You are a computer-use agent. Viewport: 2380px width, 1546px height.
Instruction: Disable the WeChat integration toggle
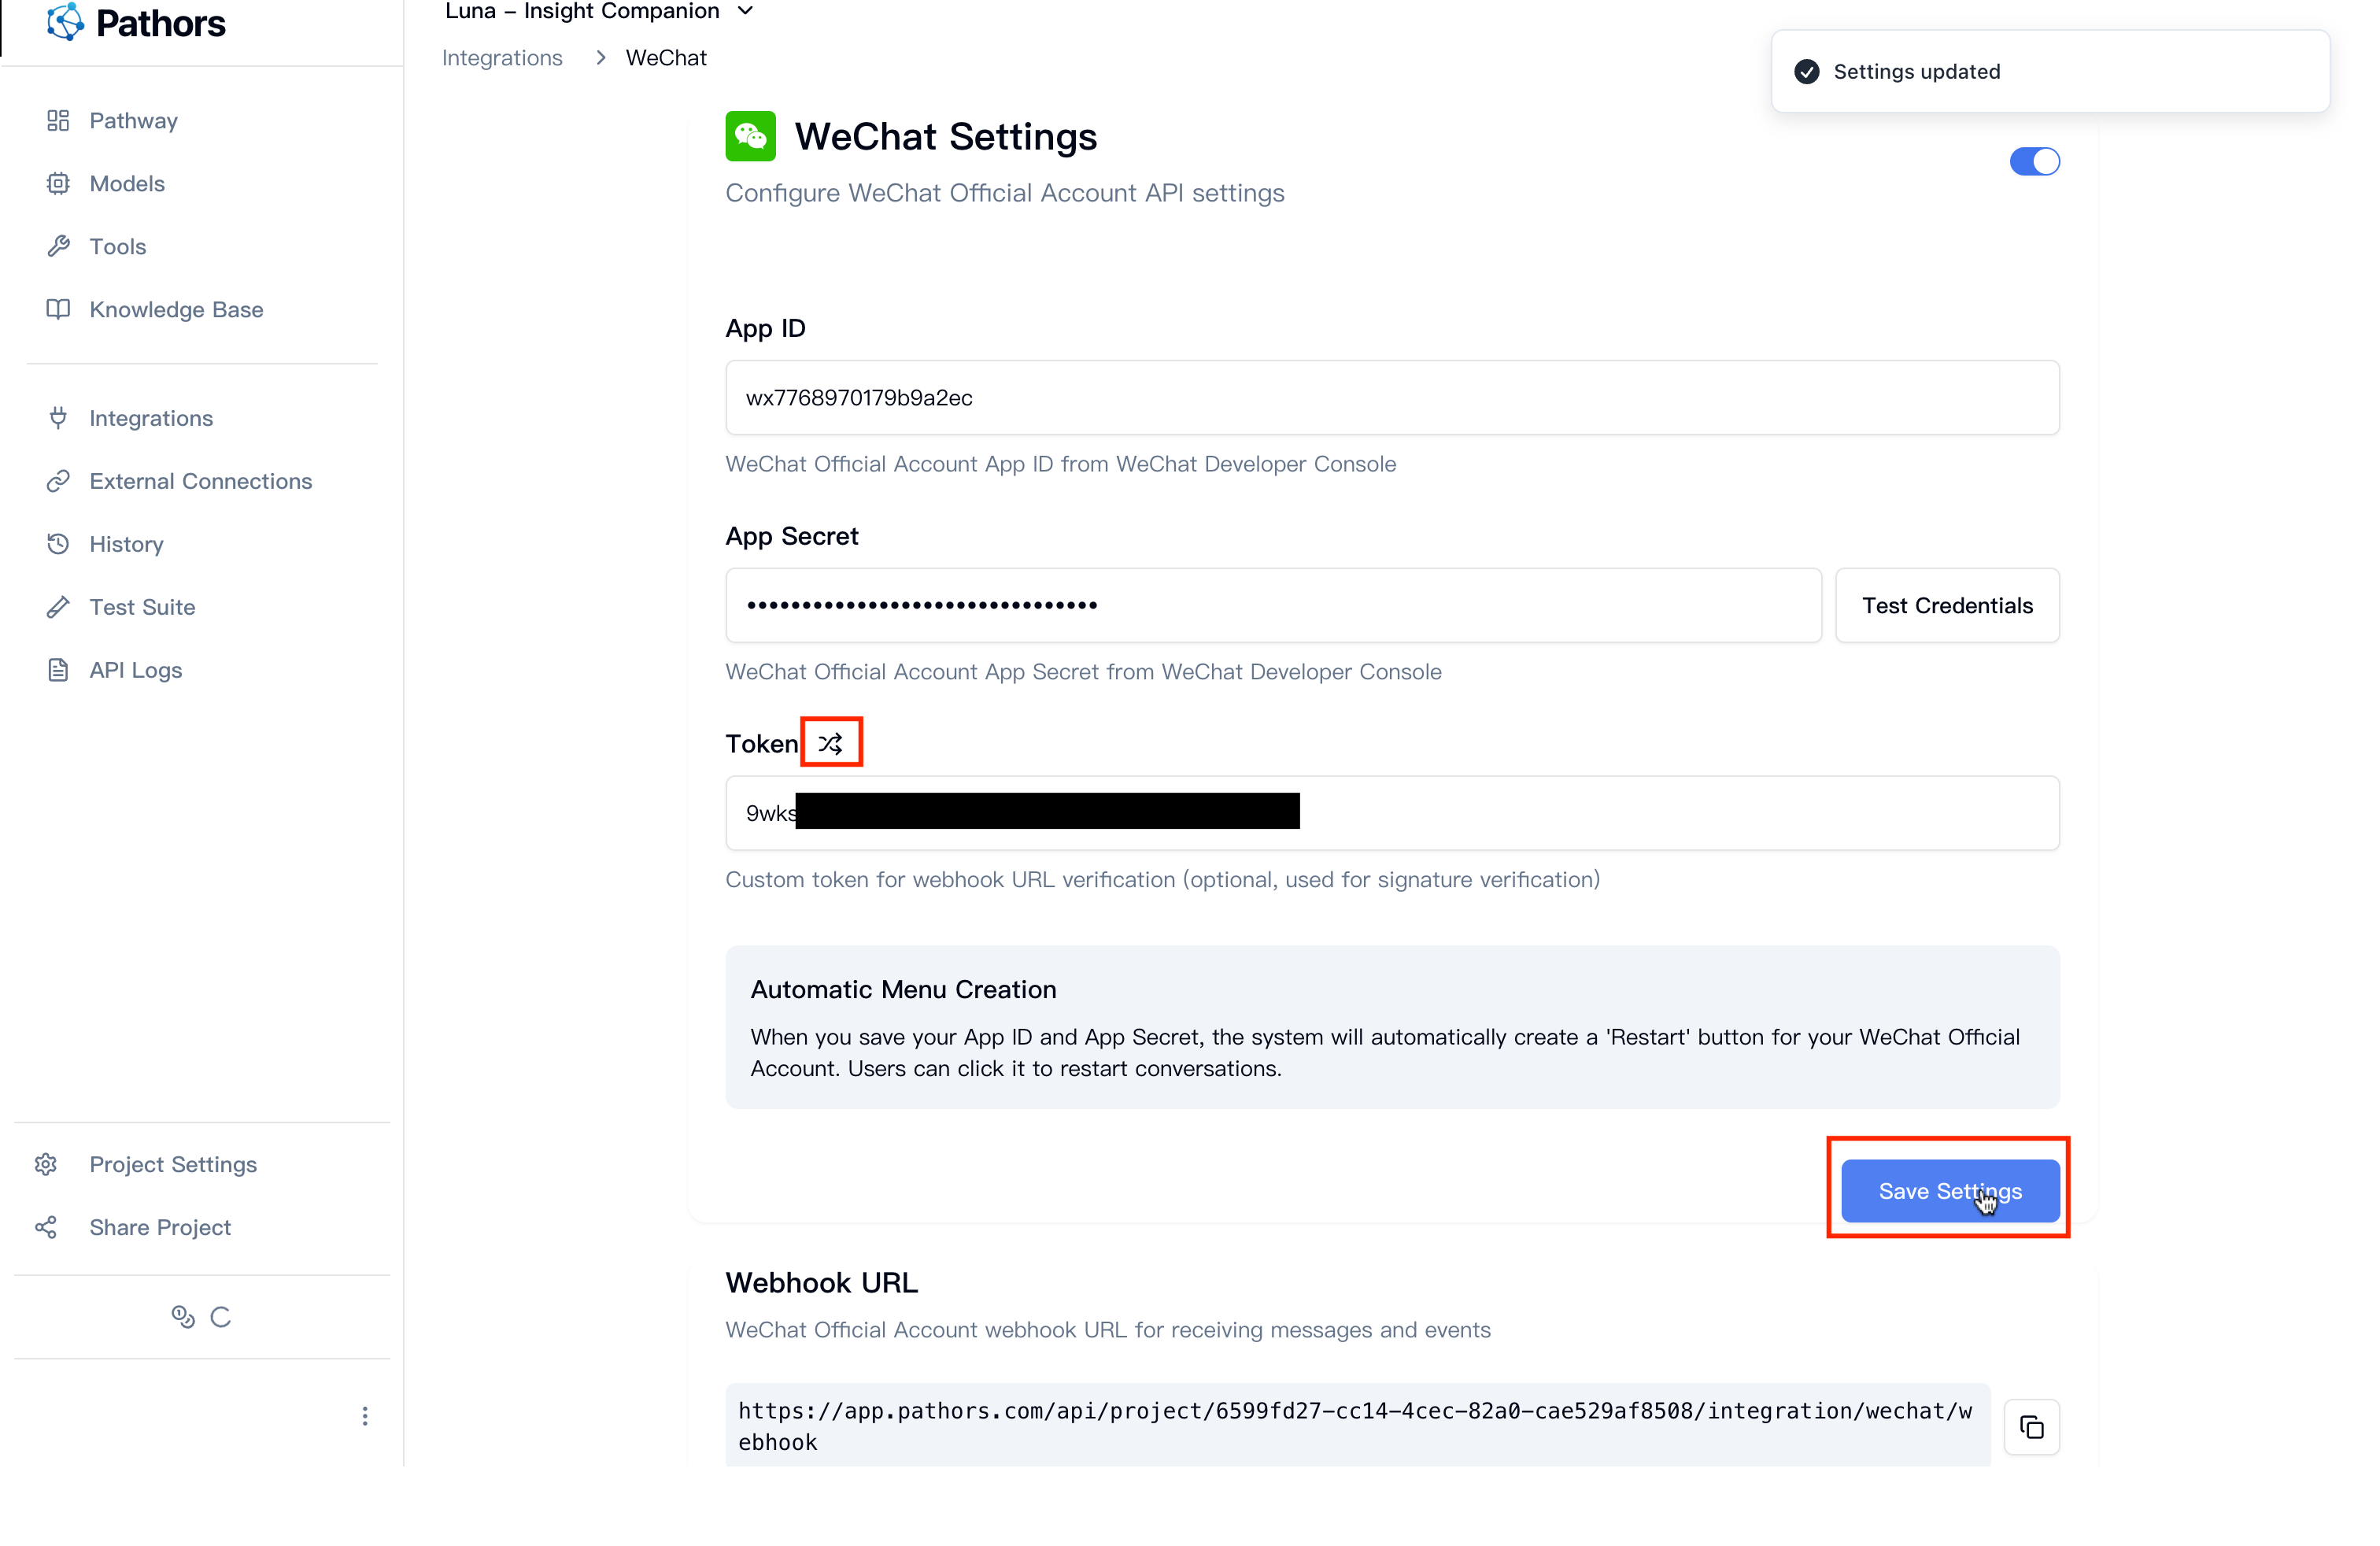coord(2035,161)
